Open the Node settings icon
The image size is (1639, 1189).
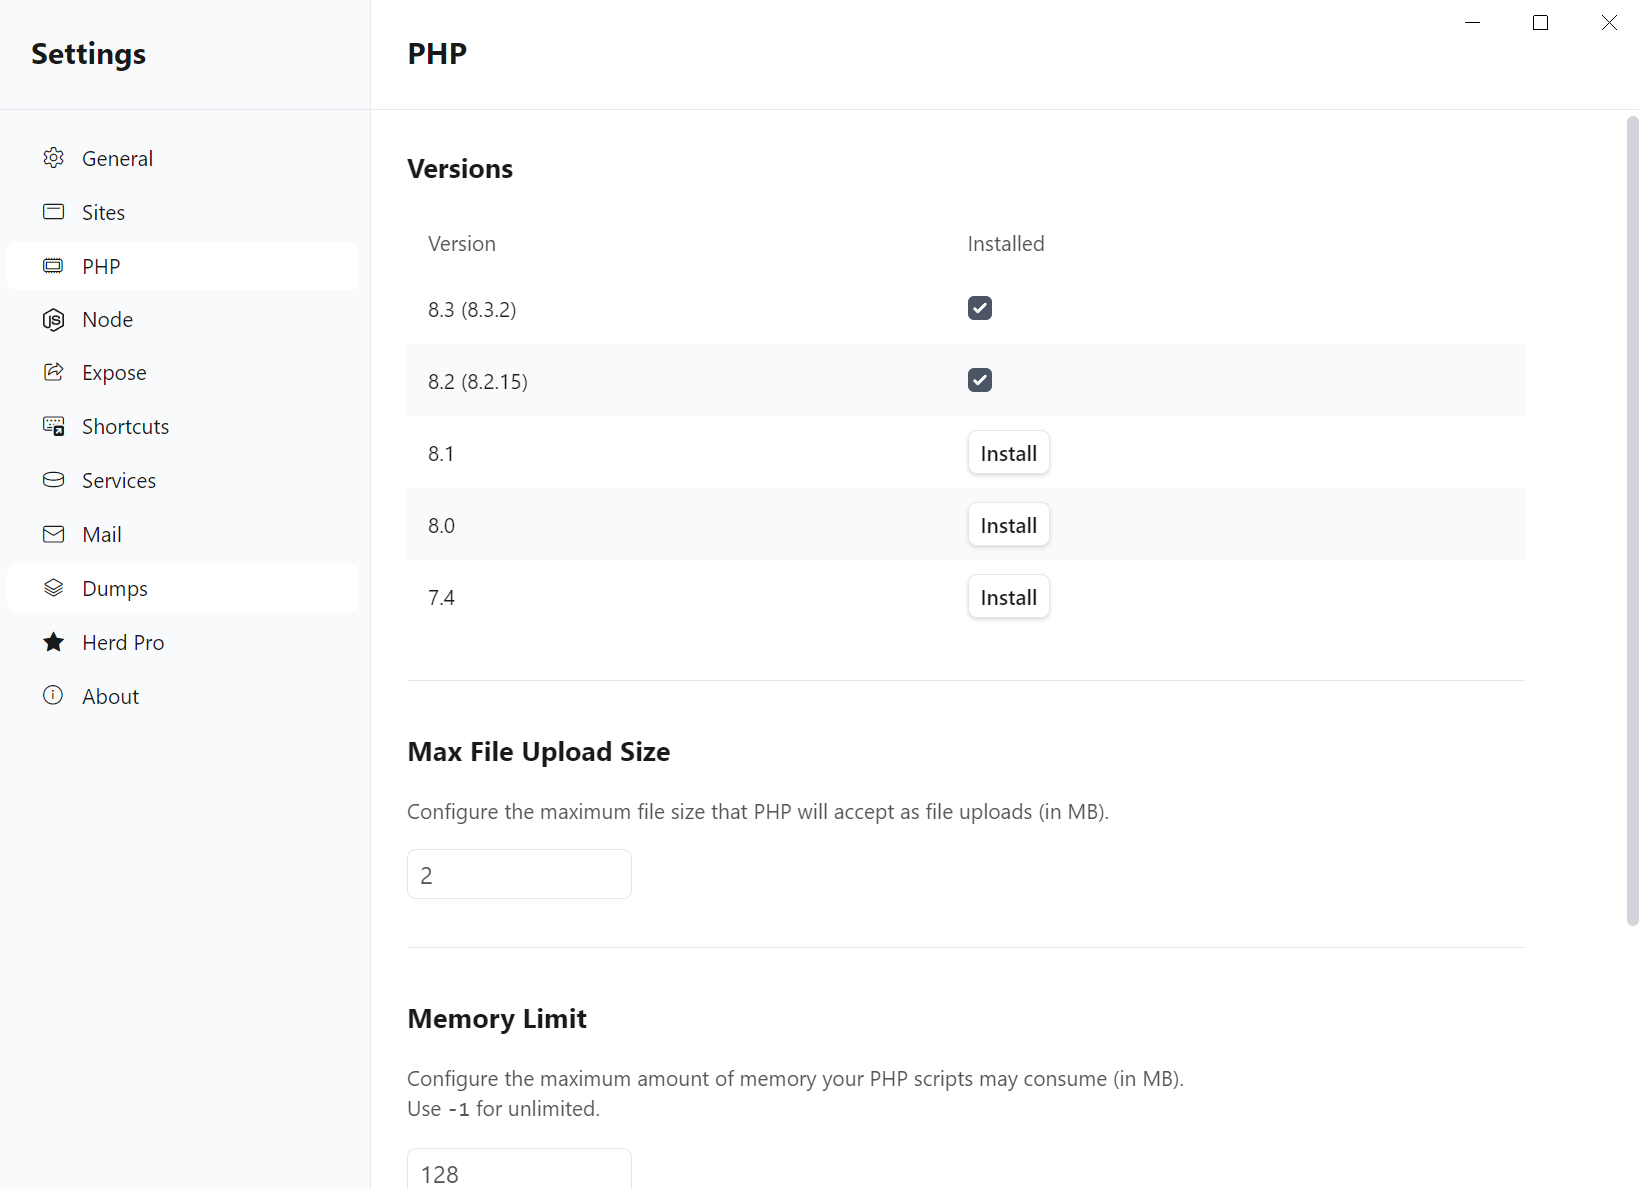(53, 319)
